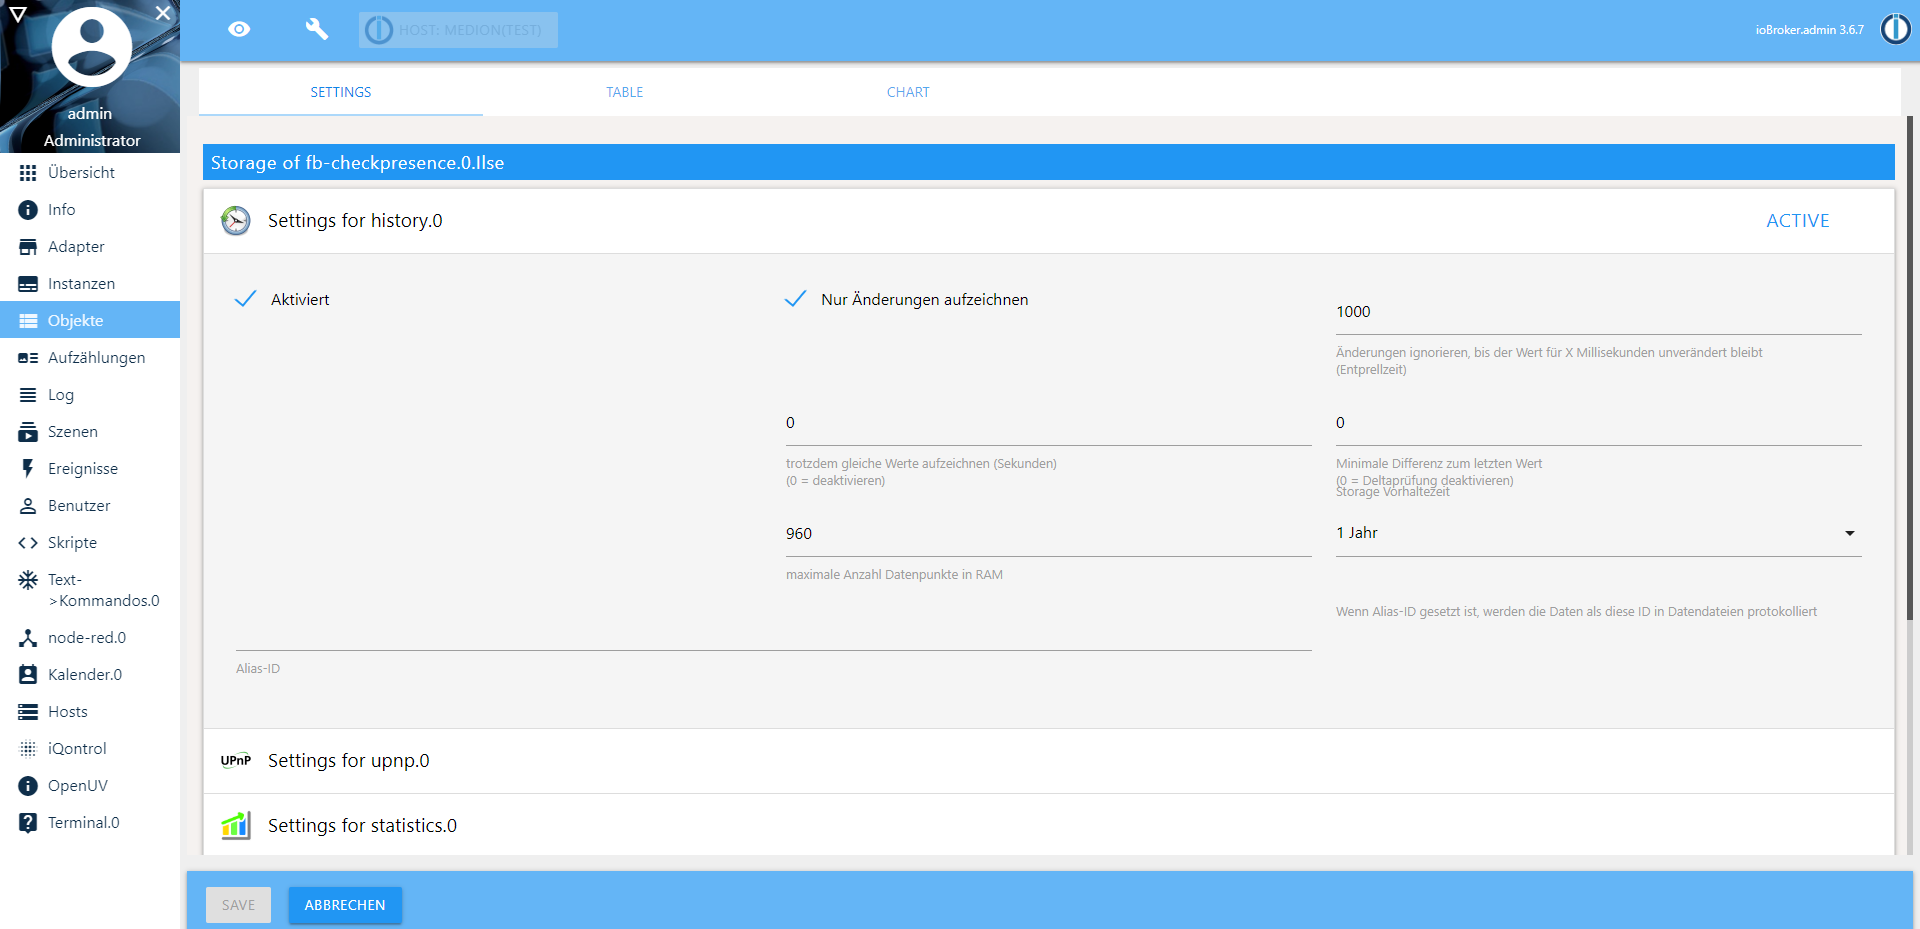This screenshot has height=929, width=1920.
Task: Toggle Nur Änderungen aufzeichnen checkbox
Action: click(795, 299)
